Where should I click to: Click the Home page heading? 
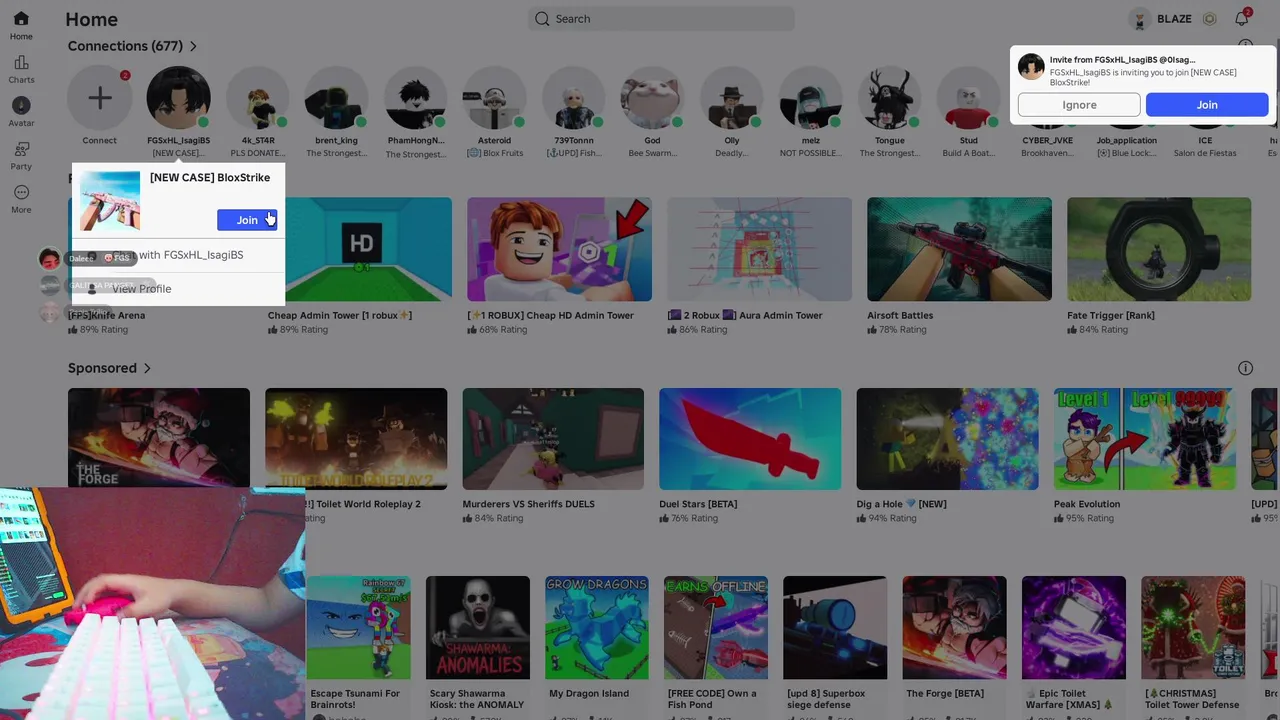[91, 19]
